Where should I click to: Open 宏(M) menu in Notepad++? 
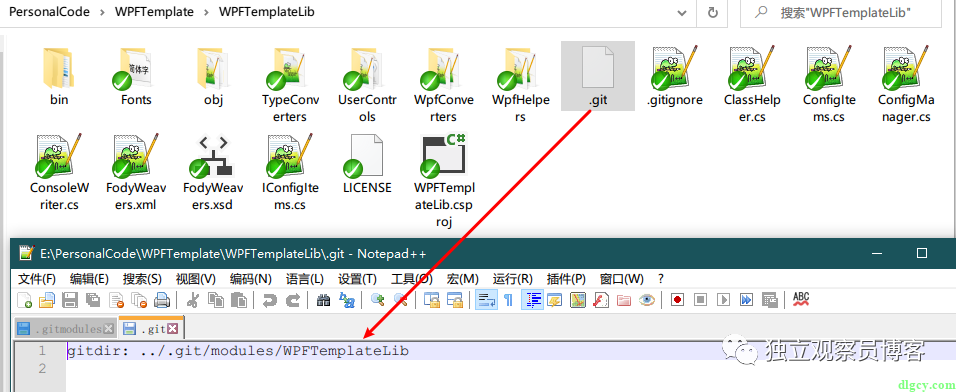click(462, 279)
